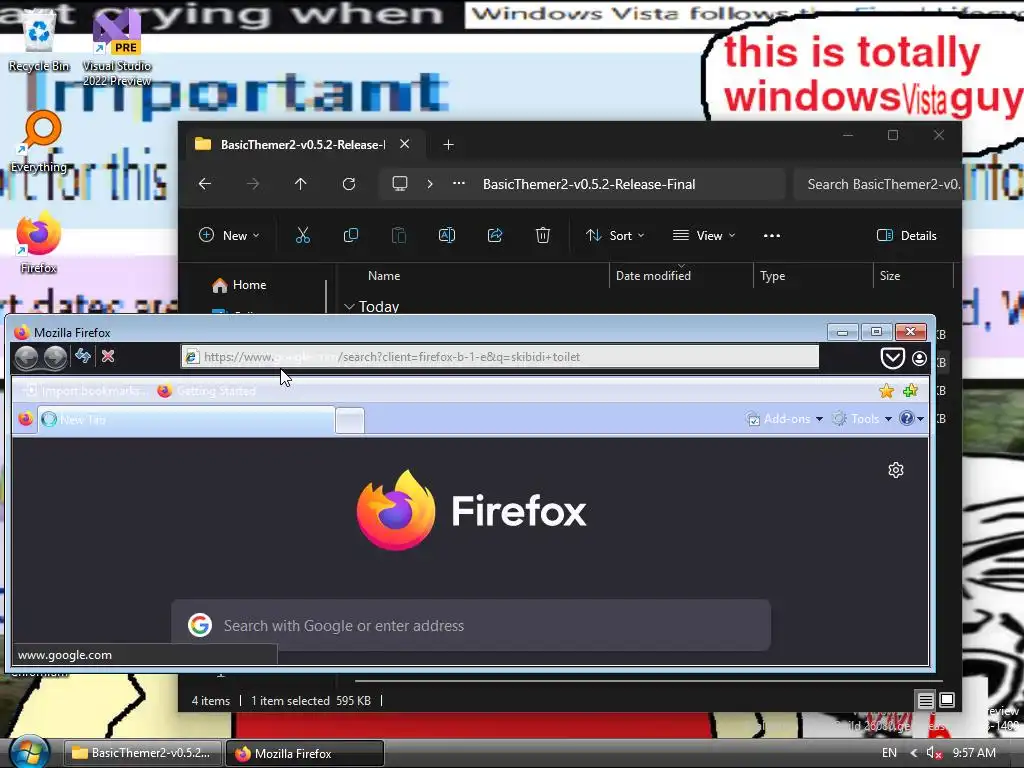Open the Visual Studio 2022 Preview desktop shortcut
The image size is (1024, 768).
[117, 47]
